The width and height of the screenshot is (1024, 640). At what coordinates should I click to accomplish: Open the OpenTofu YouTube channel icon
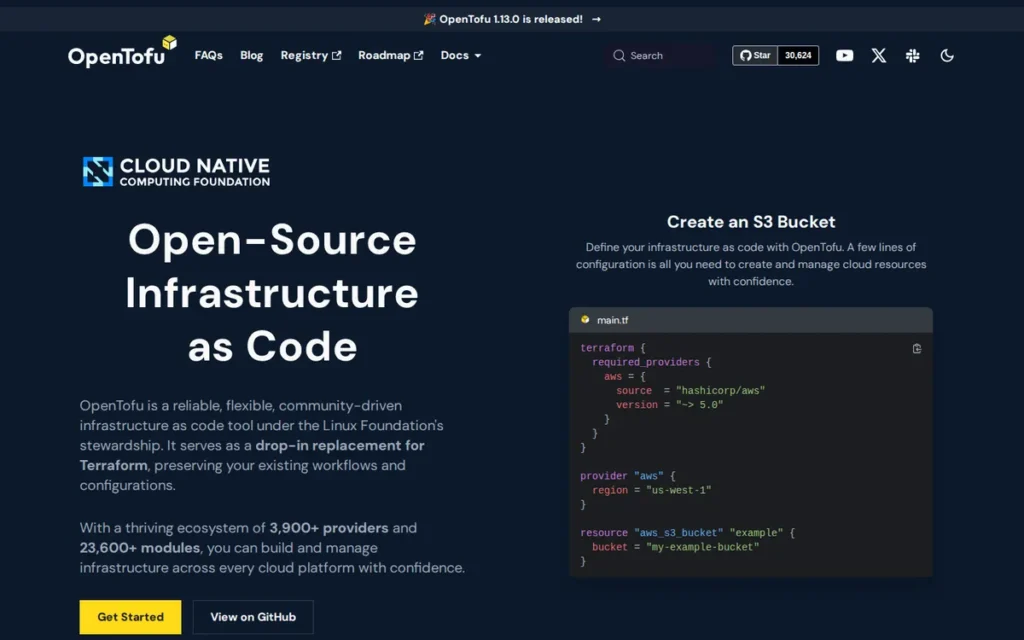844,56
